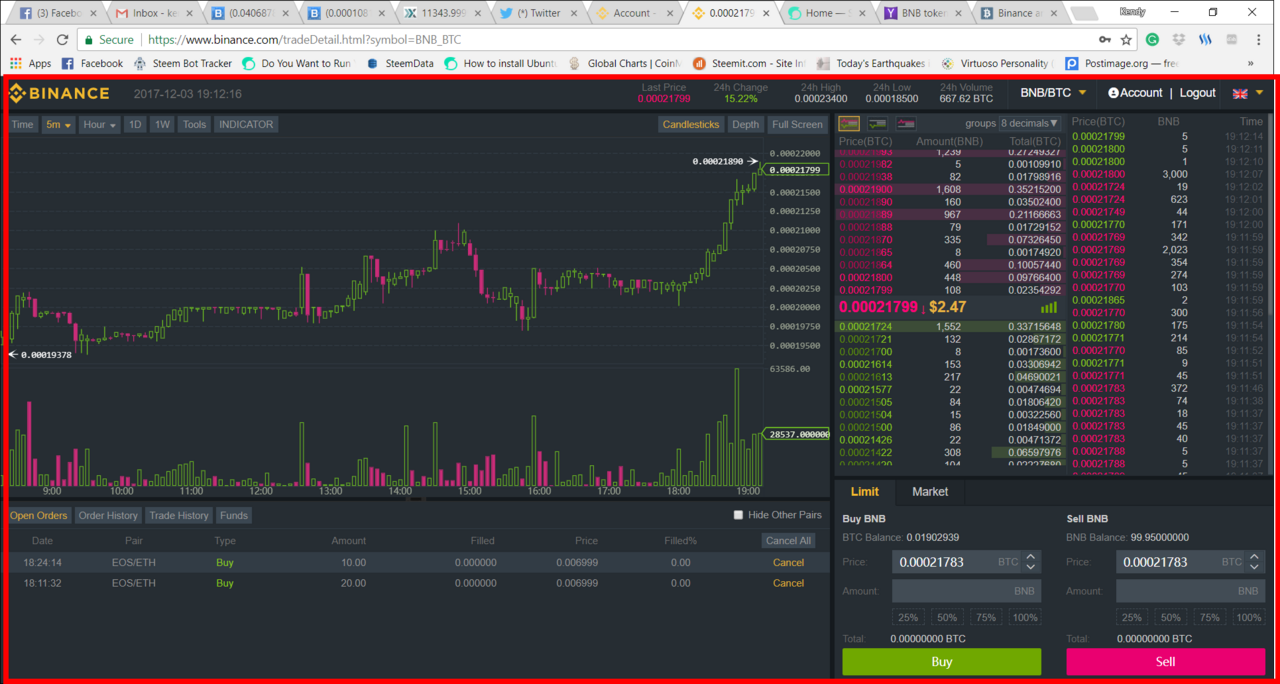Select the Time line chart option
The image size is (1280, 684).
point(22,124)
